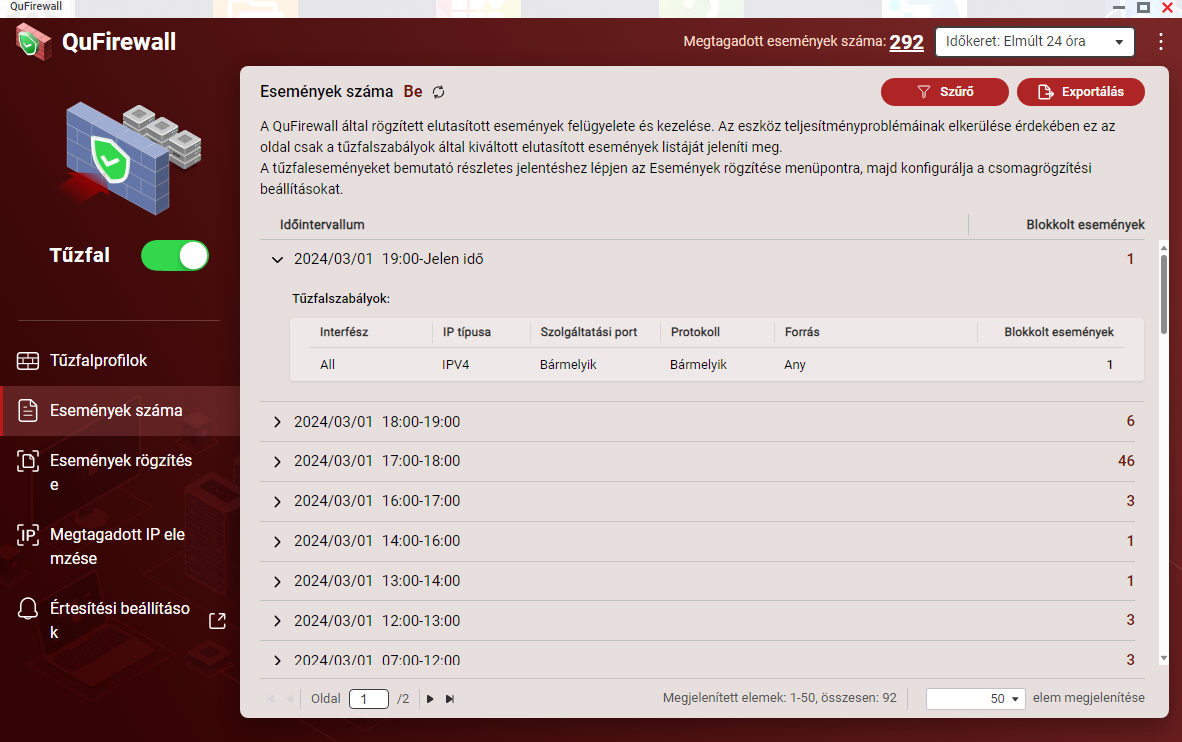Screen dimensions: 1182x742
Task: Open Tűzfalprofilok menu item
Action: click(121, 360)
